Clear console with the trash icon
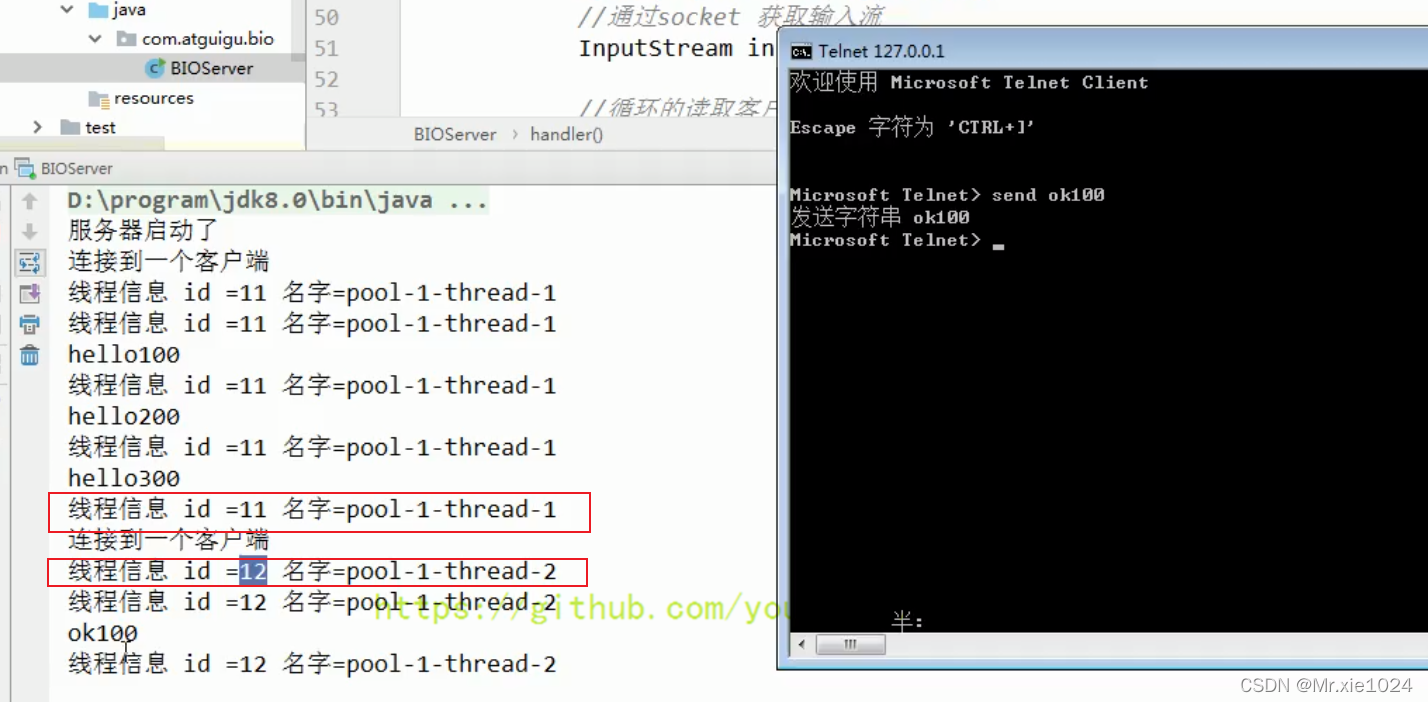This screenshot has height=702, width=1428. [30, 355]
